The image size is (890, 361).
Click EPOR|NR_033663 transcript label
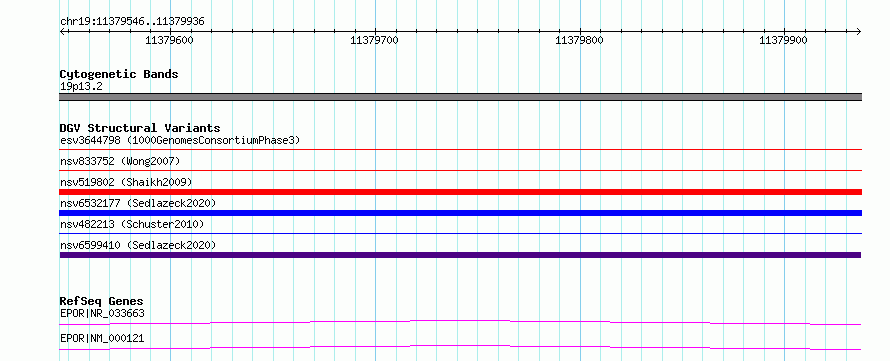tap(102, 313)
